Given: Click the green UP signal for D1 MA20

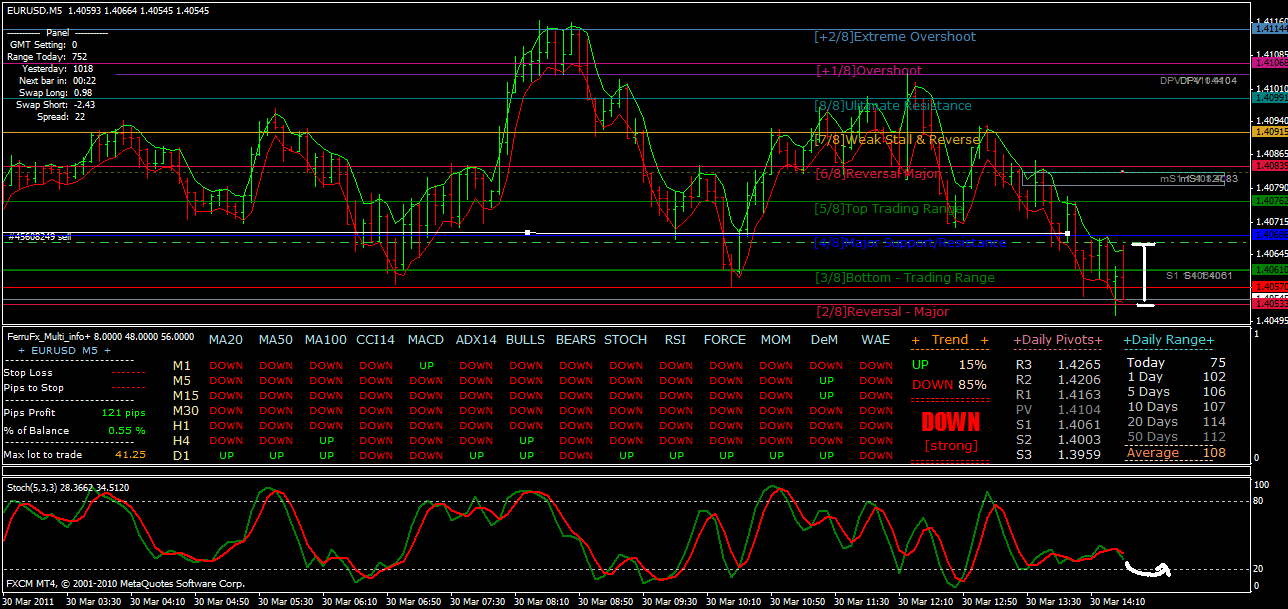Looking at the screenshot, I should [x=226, y=455].
